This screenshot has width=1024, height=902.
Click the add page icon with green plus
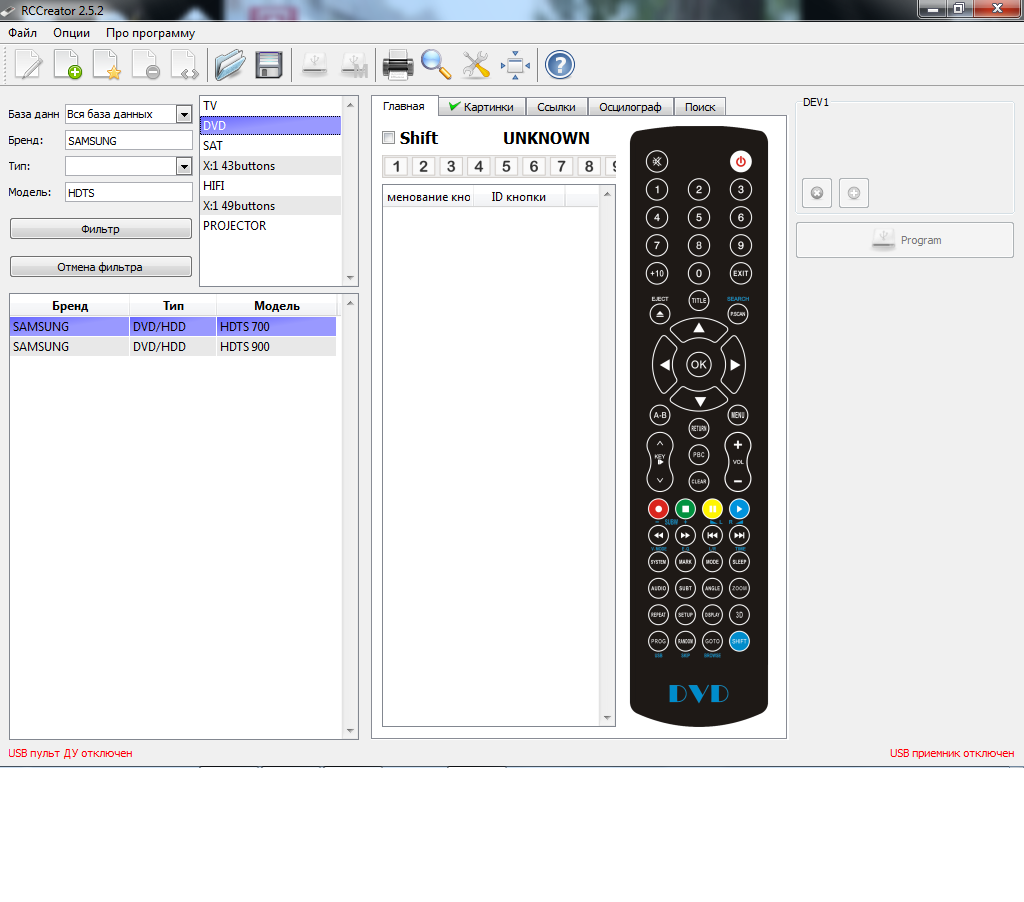[x=68, y=66]
